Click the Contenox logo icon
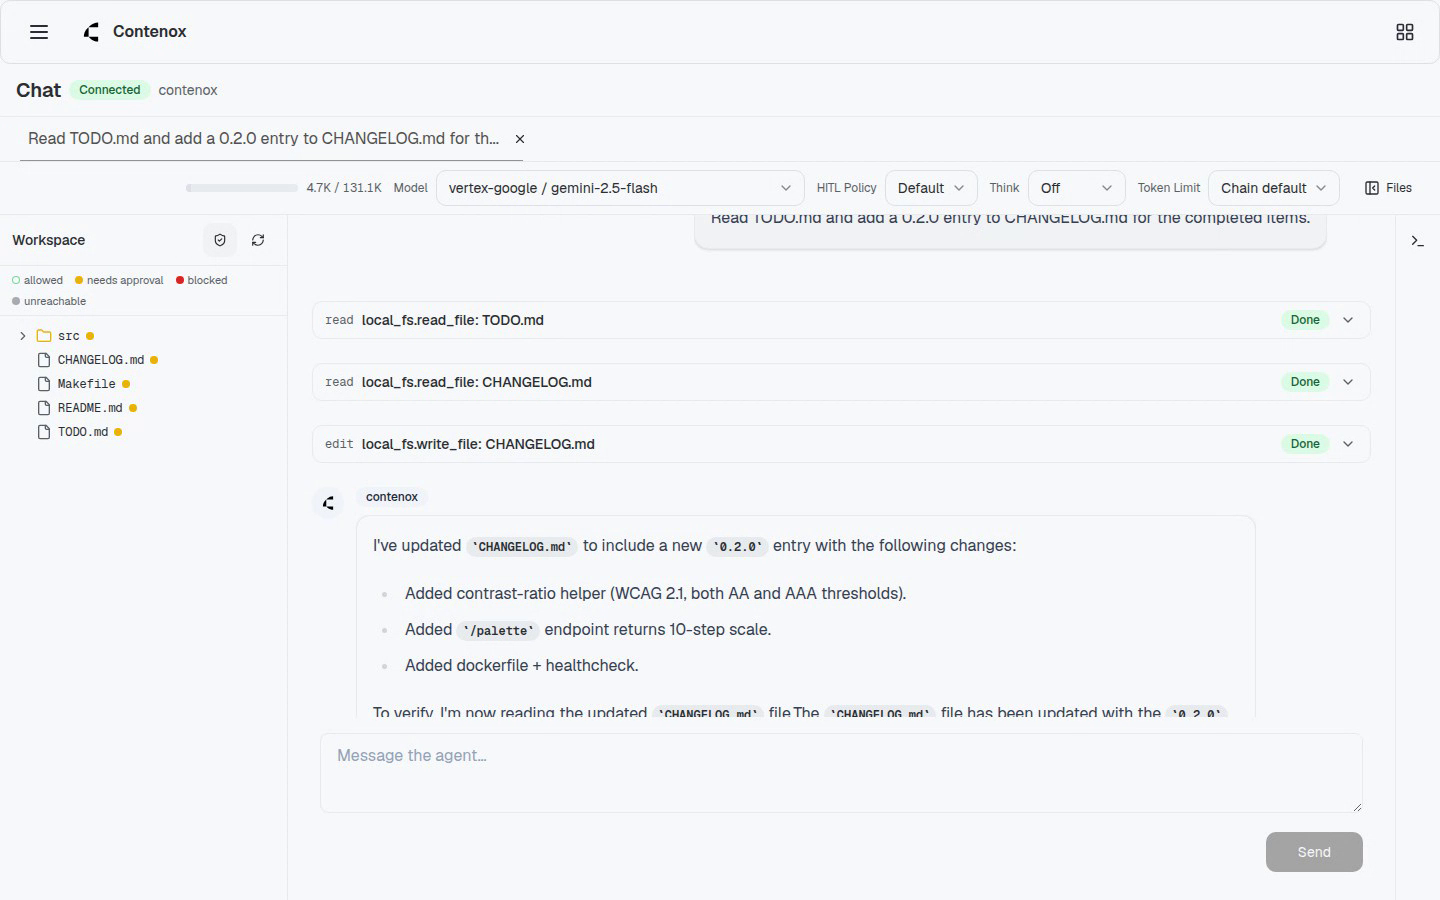 tap(92, 32)
